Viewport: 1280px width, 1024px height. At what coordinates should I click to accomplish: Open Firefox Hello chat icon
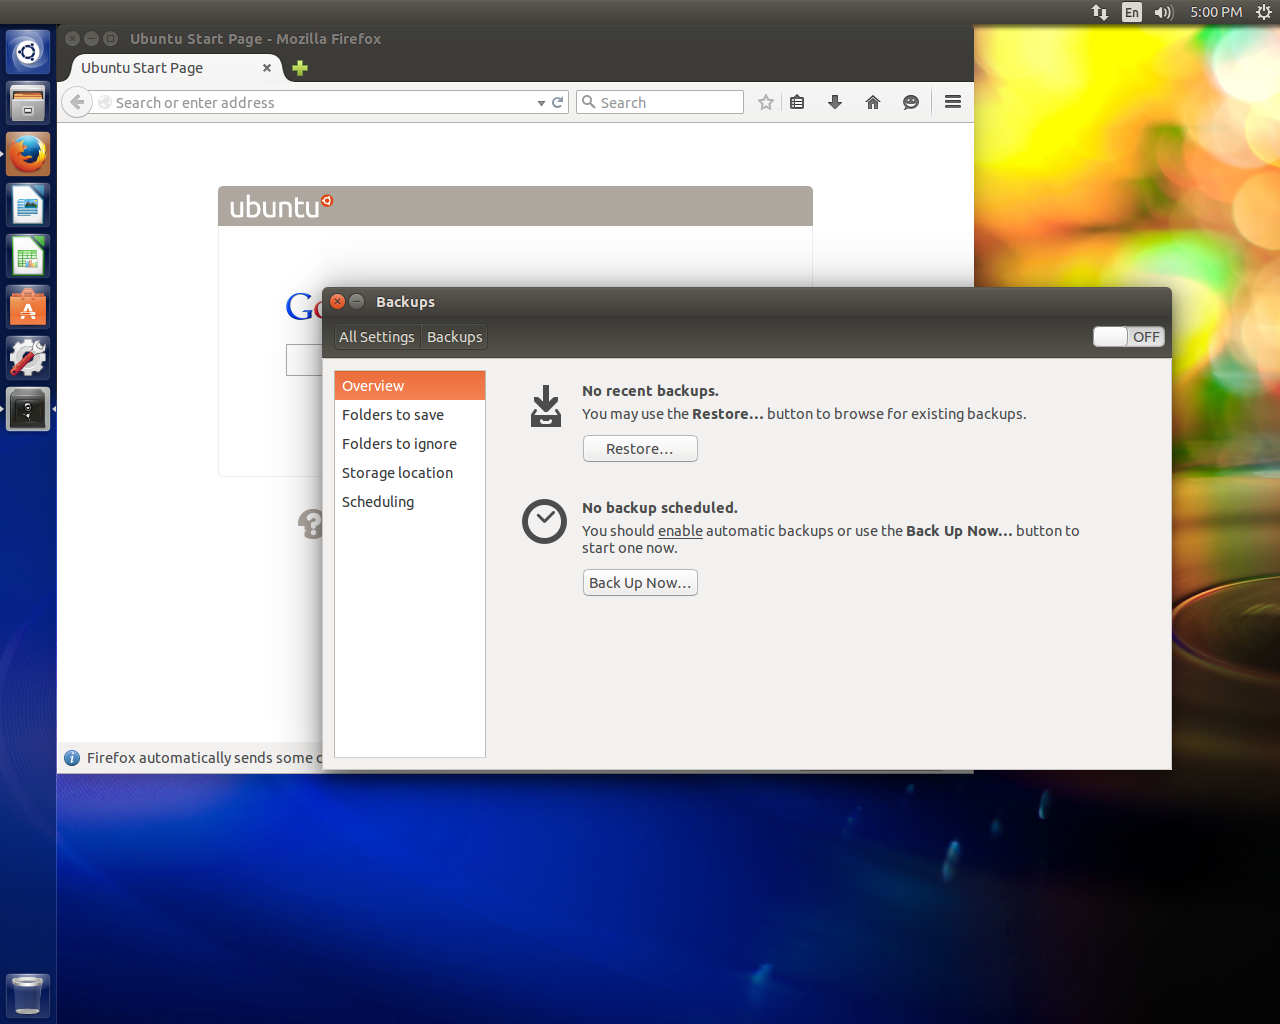[x=911, y=102]
